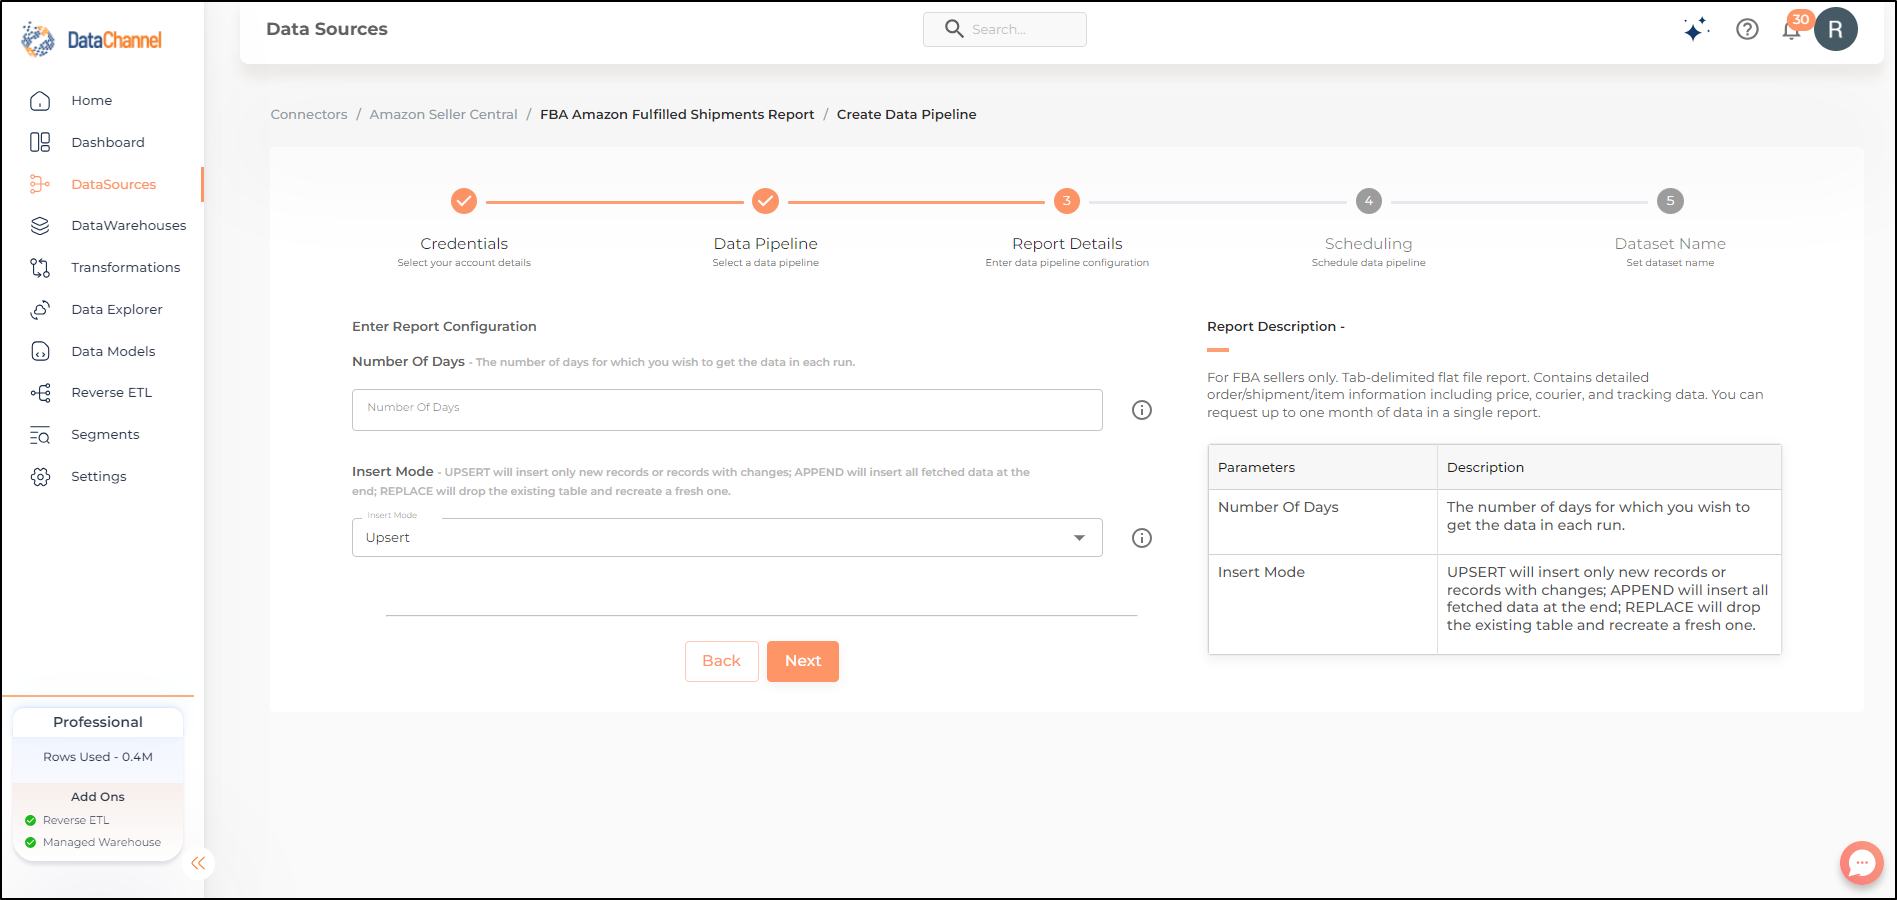Click the DataWarehouses stack icon
1897x900 pixels.
40,226
